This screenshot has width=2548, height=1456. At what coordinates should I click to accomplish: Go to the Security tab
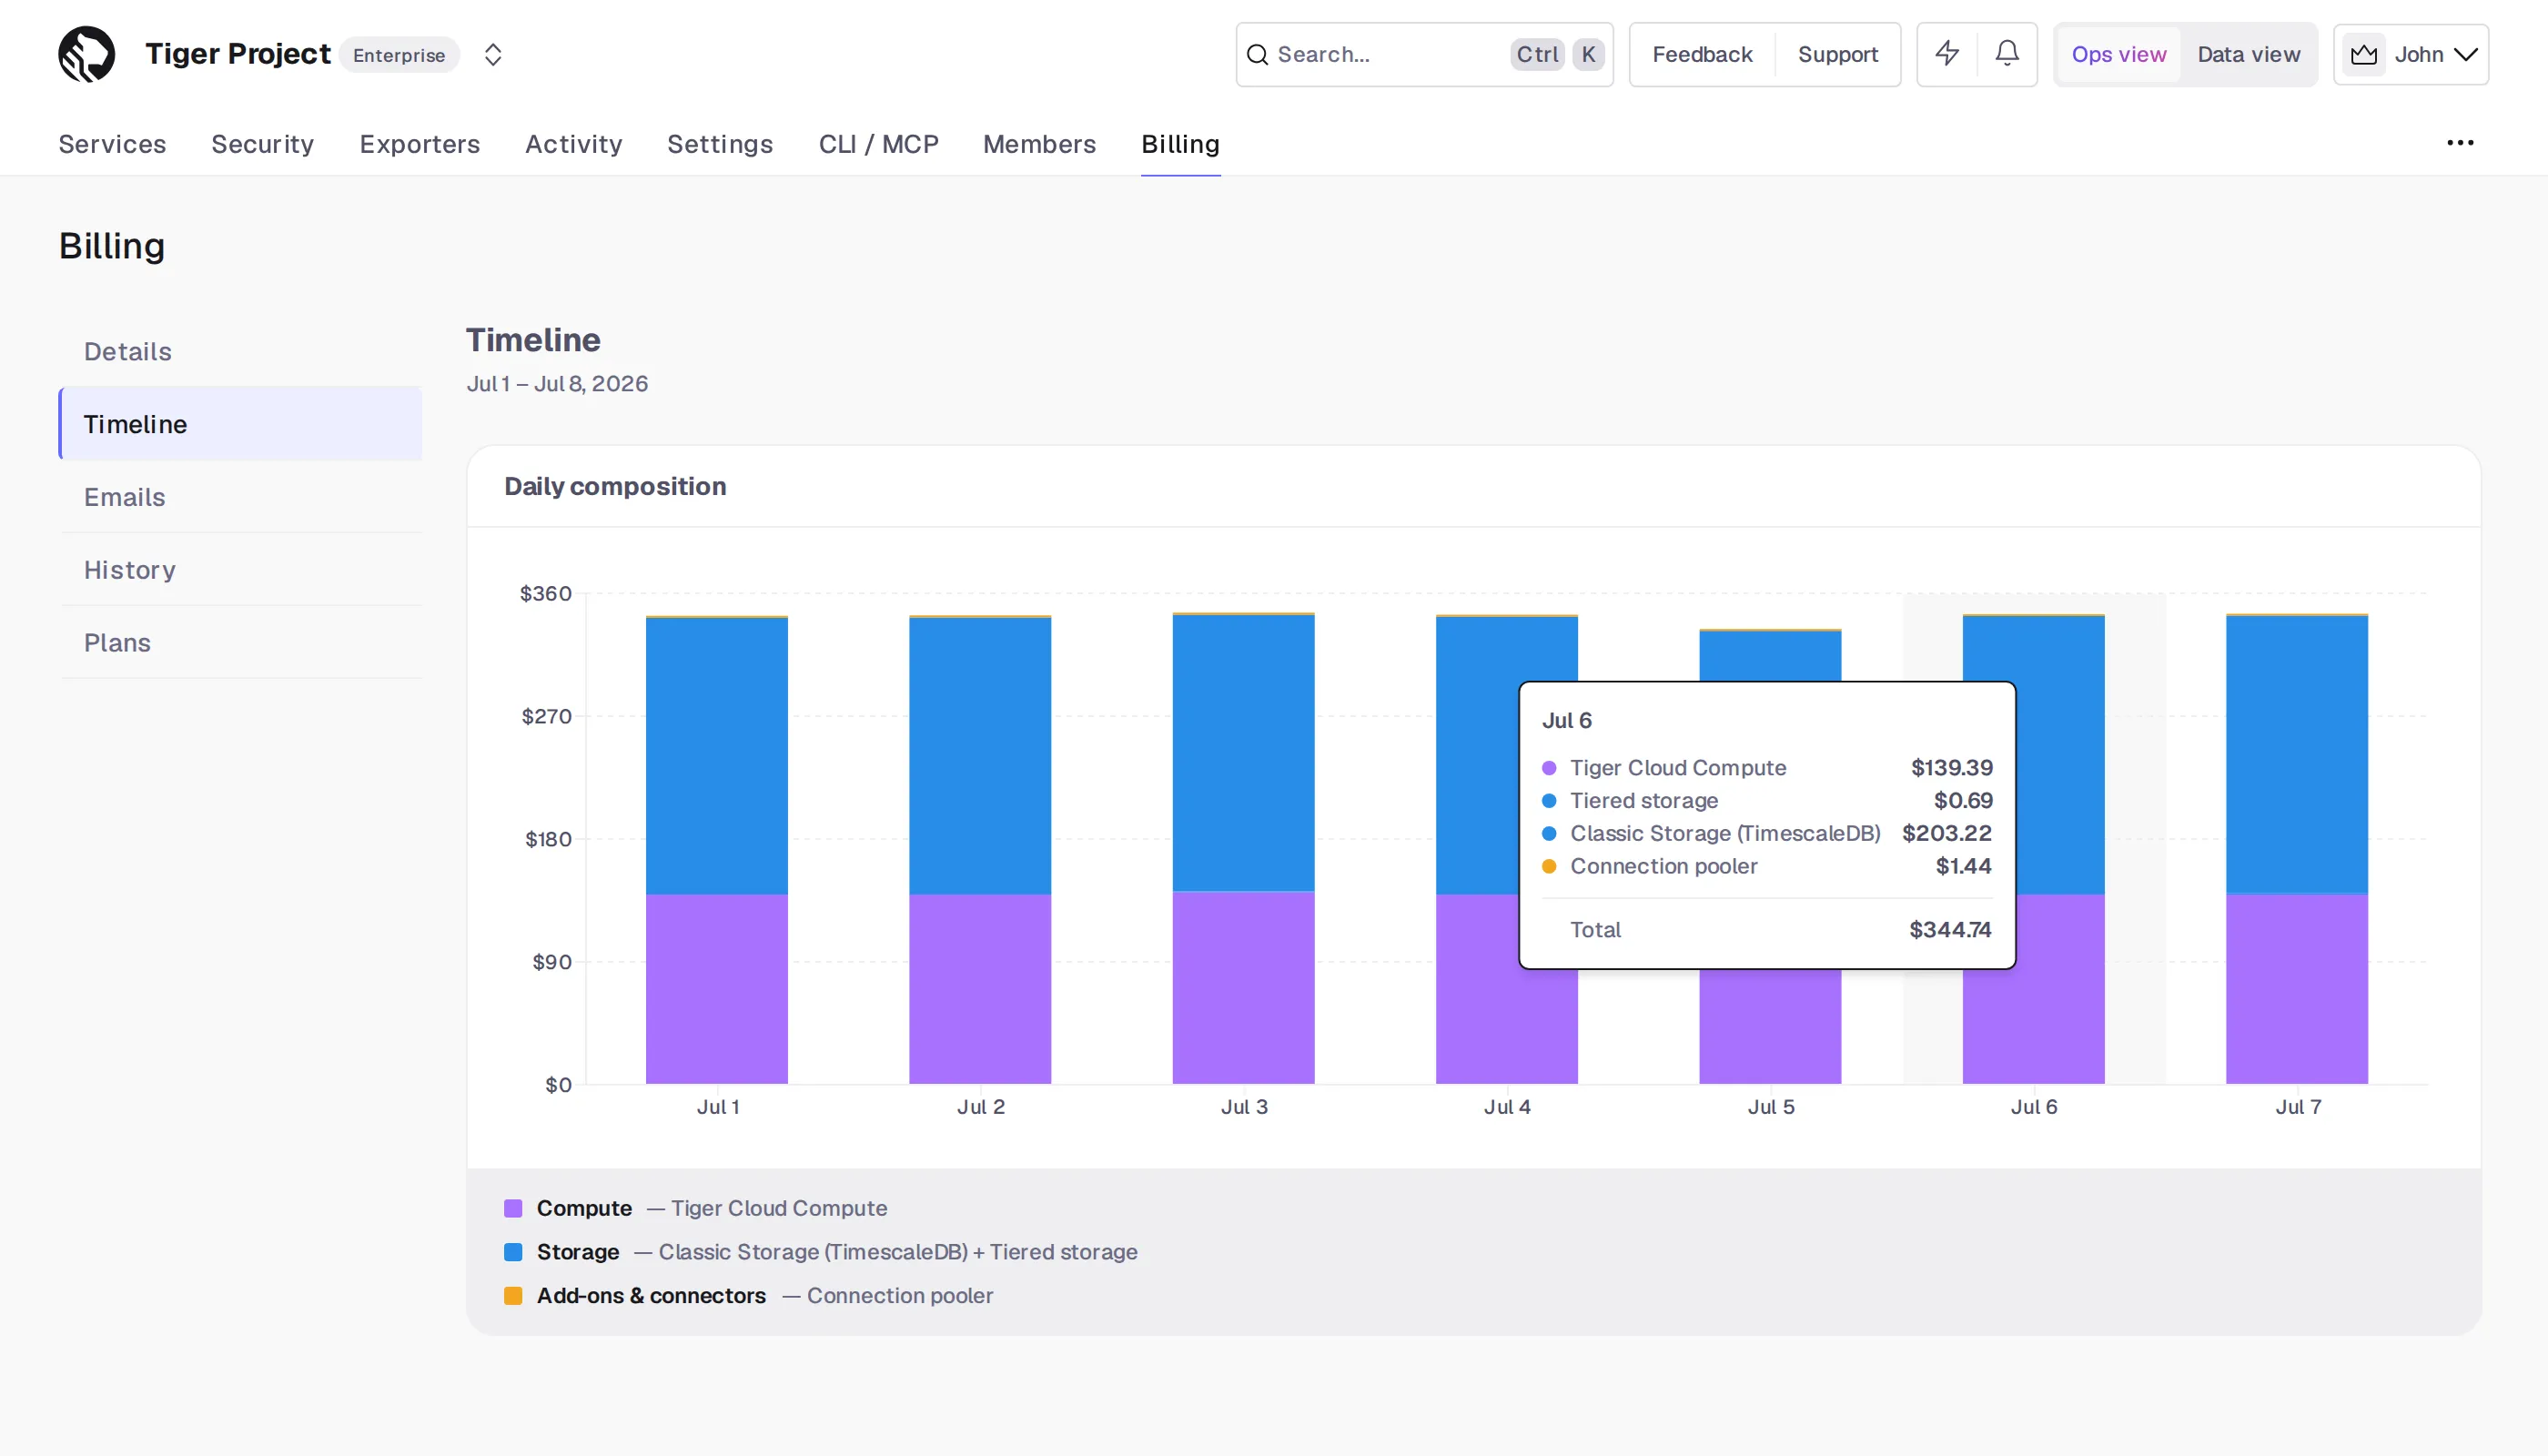tap(262, 144)
